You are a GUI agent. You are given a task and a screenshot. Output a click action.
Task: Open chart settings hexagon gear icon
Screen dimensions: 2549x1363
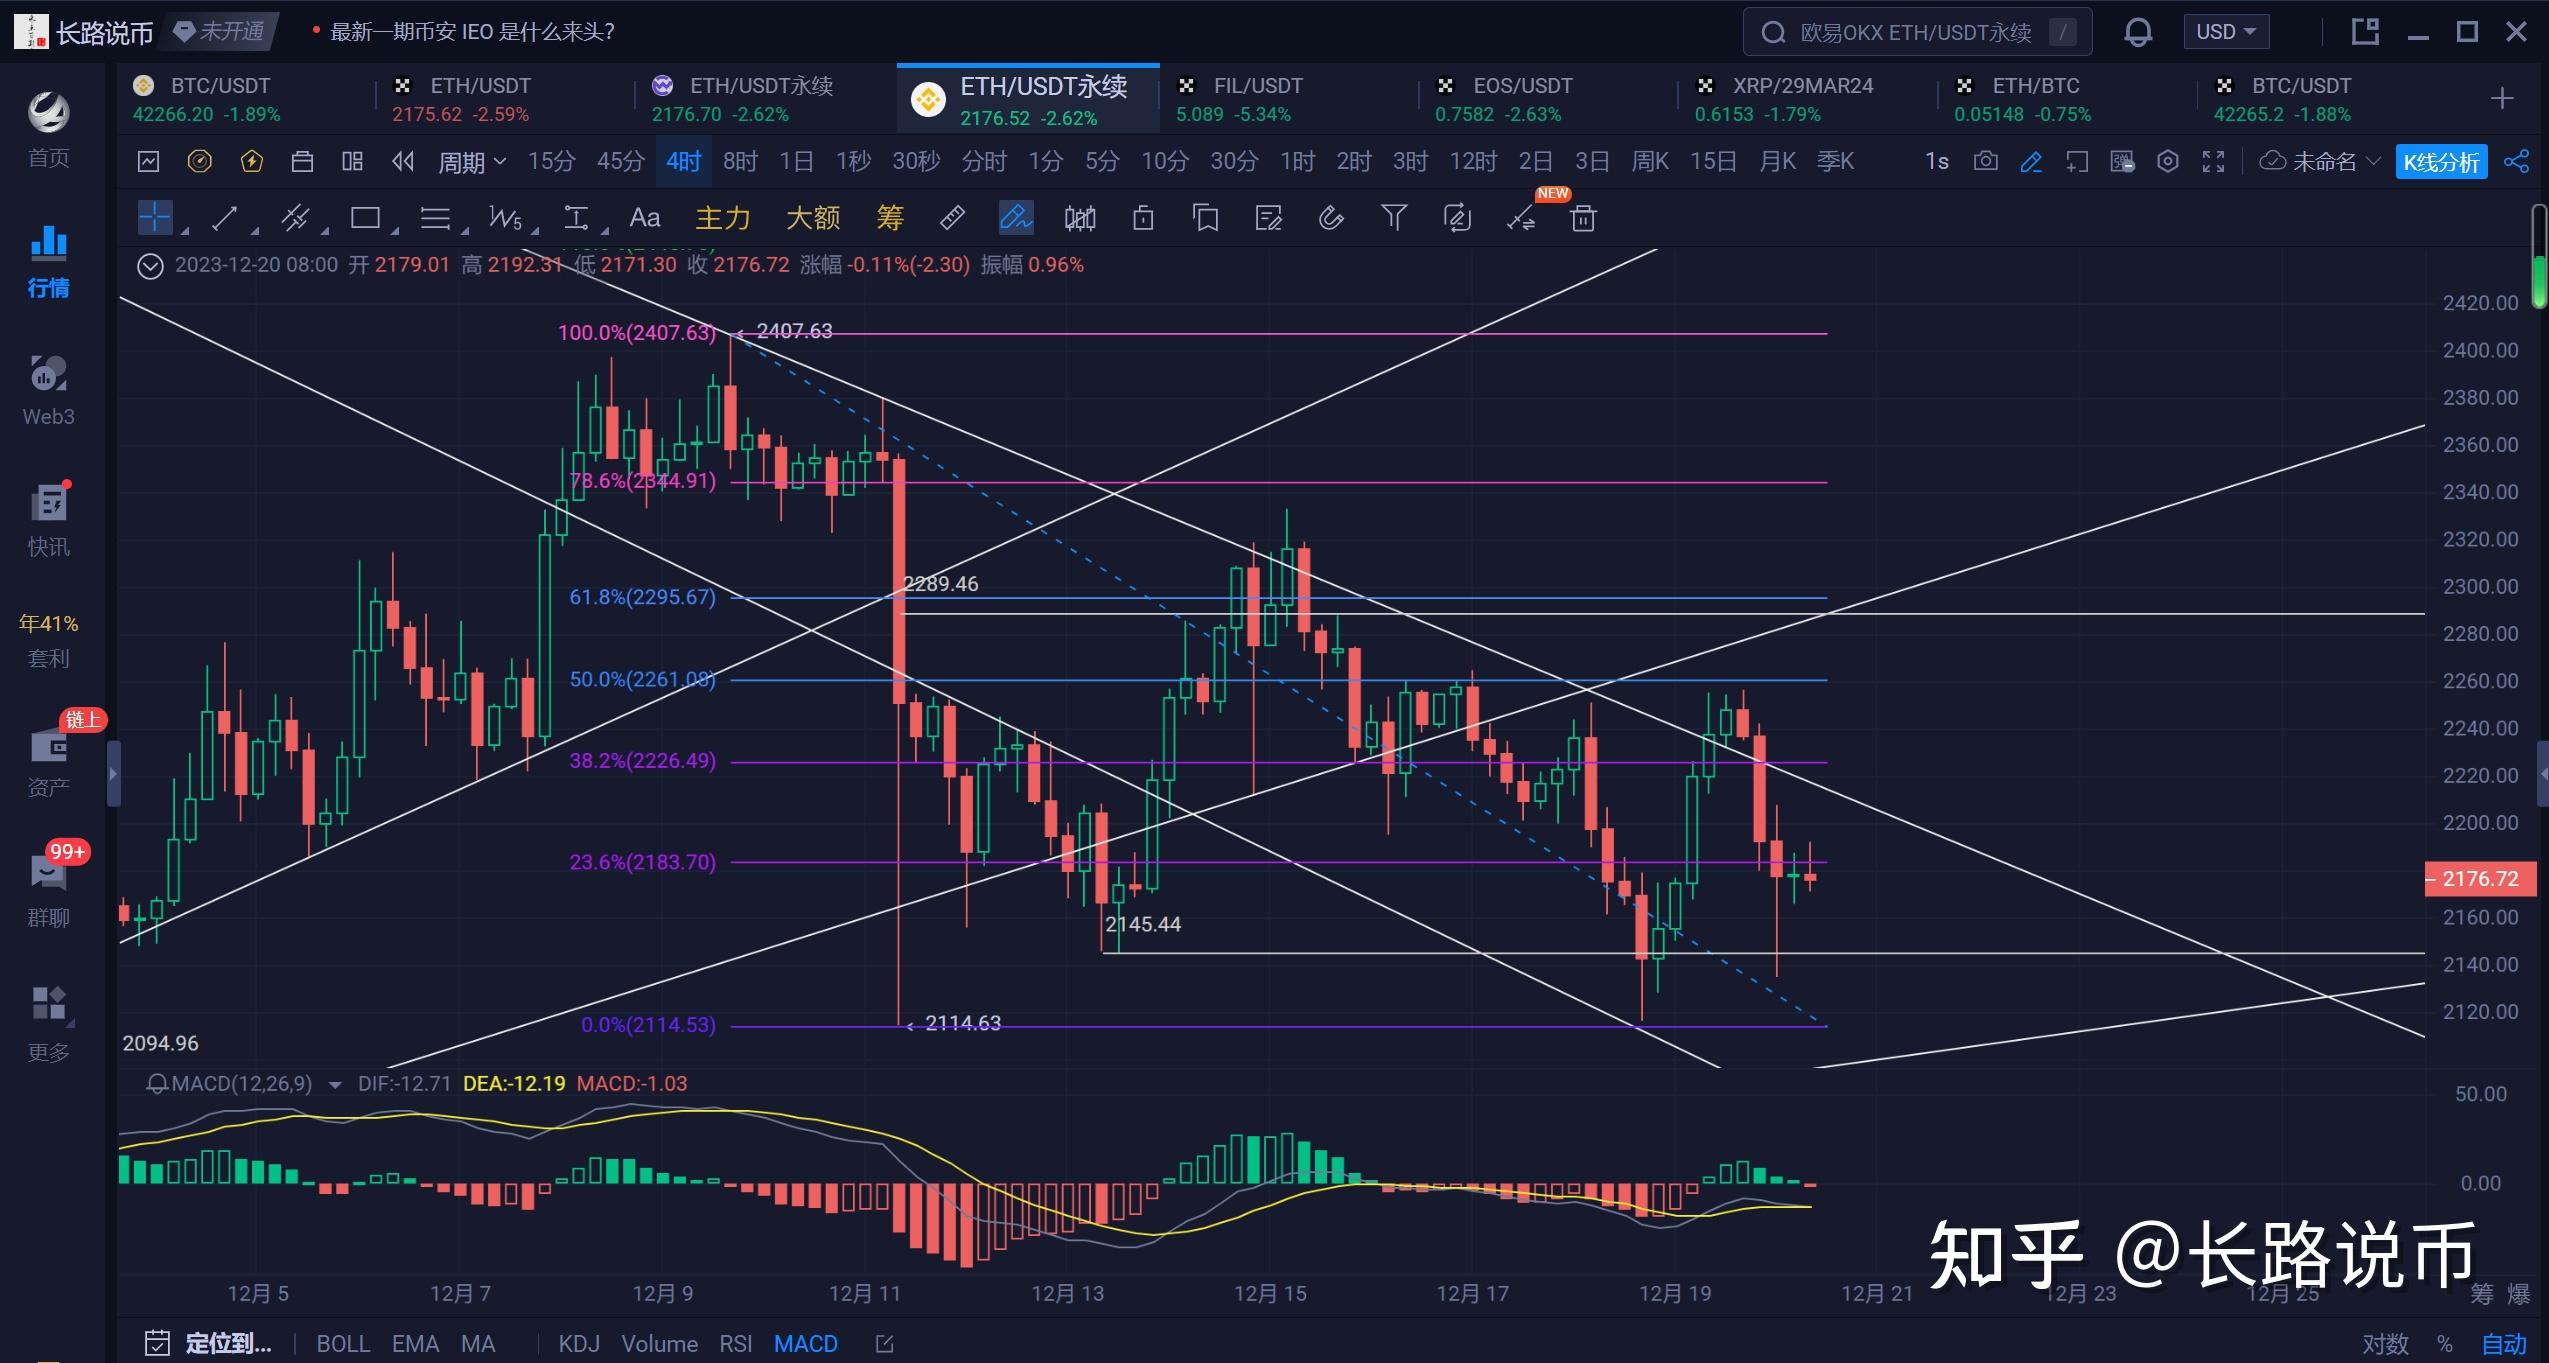tap(2167, 161)
